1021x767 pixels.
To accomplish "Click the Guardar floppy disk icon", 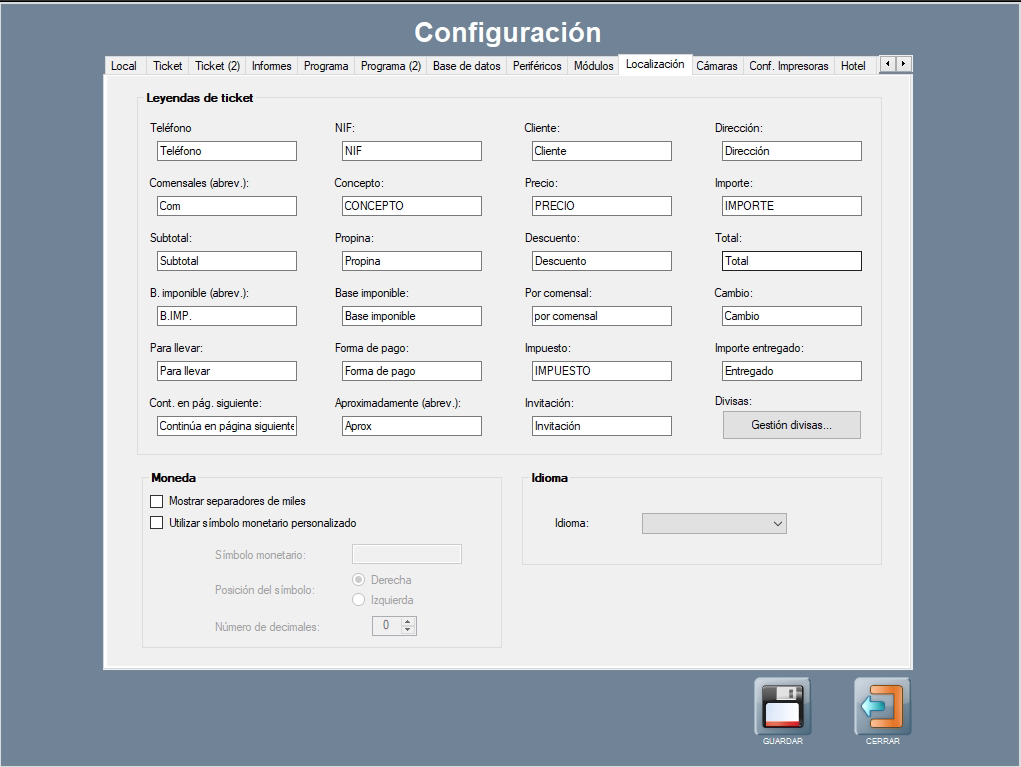I will click(x=782, y=706).
